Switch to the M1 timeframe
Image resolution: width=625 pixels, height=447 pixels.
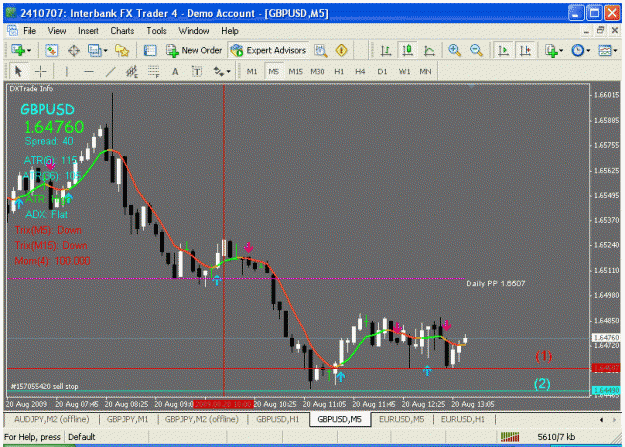[252, 71]
